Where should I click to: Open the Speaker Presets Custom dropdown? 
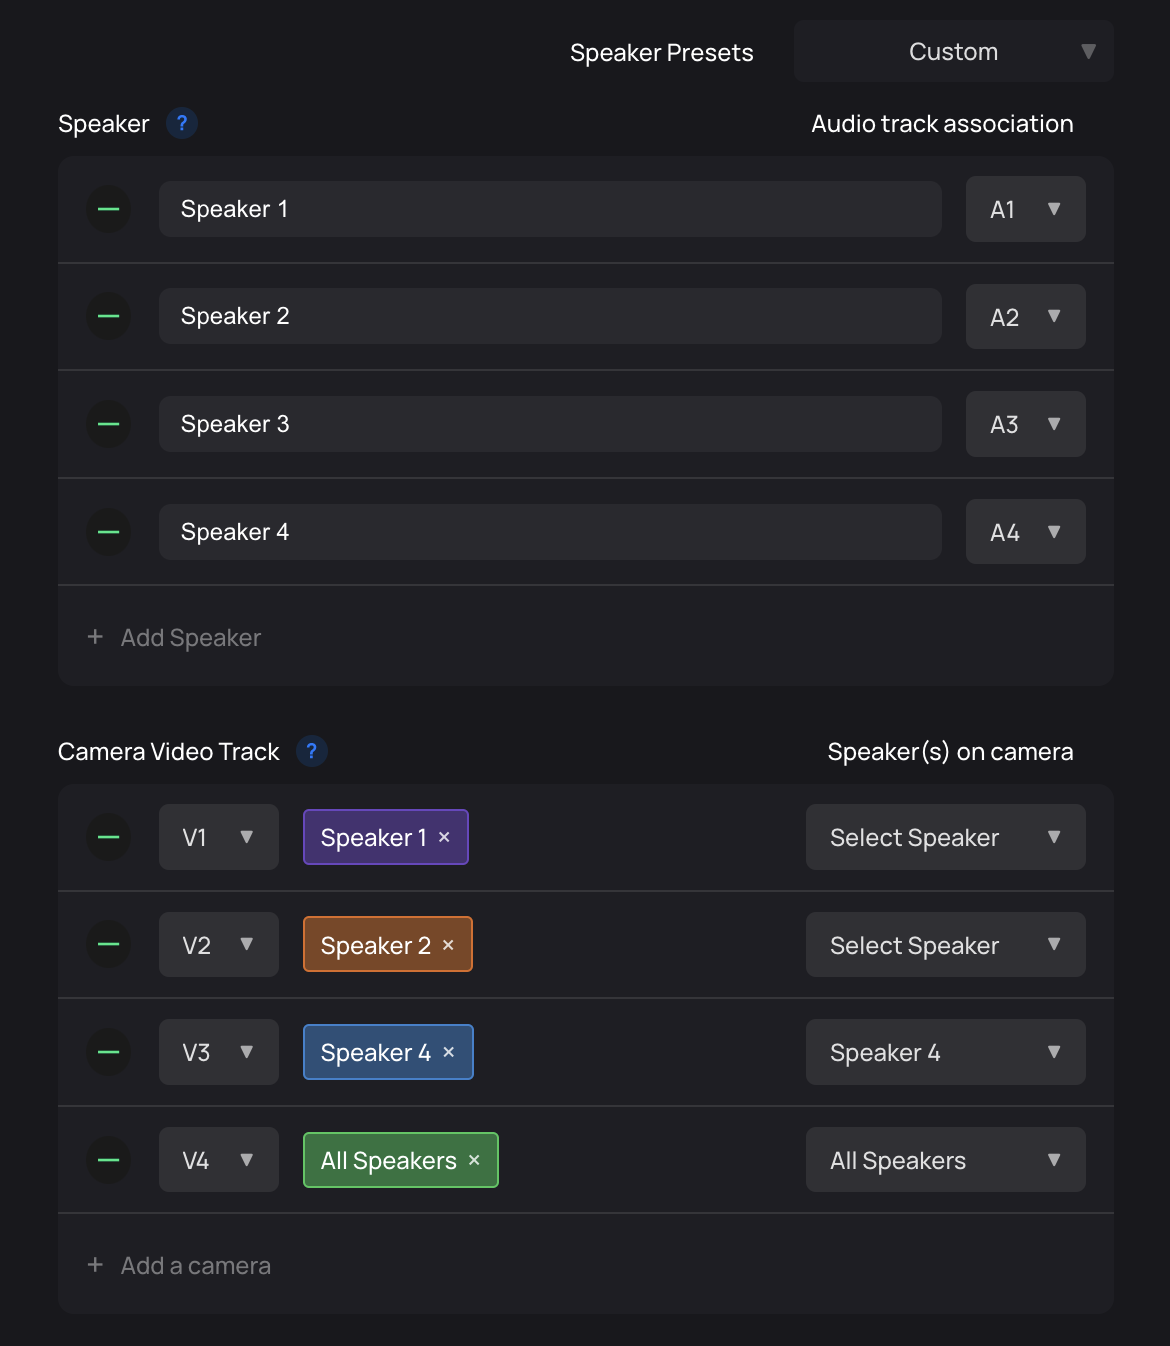(953, 51)
